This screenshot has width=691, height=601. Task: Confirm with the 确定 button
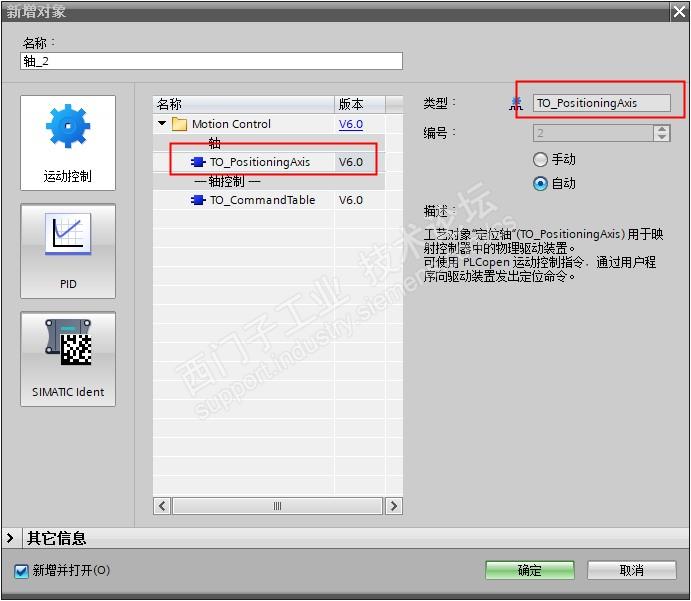[x=530, y=570]
